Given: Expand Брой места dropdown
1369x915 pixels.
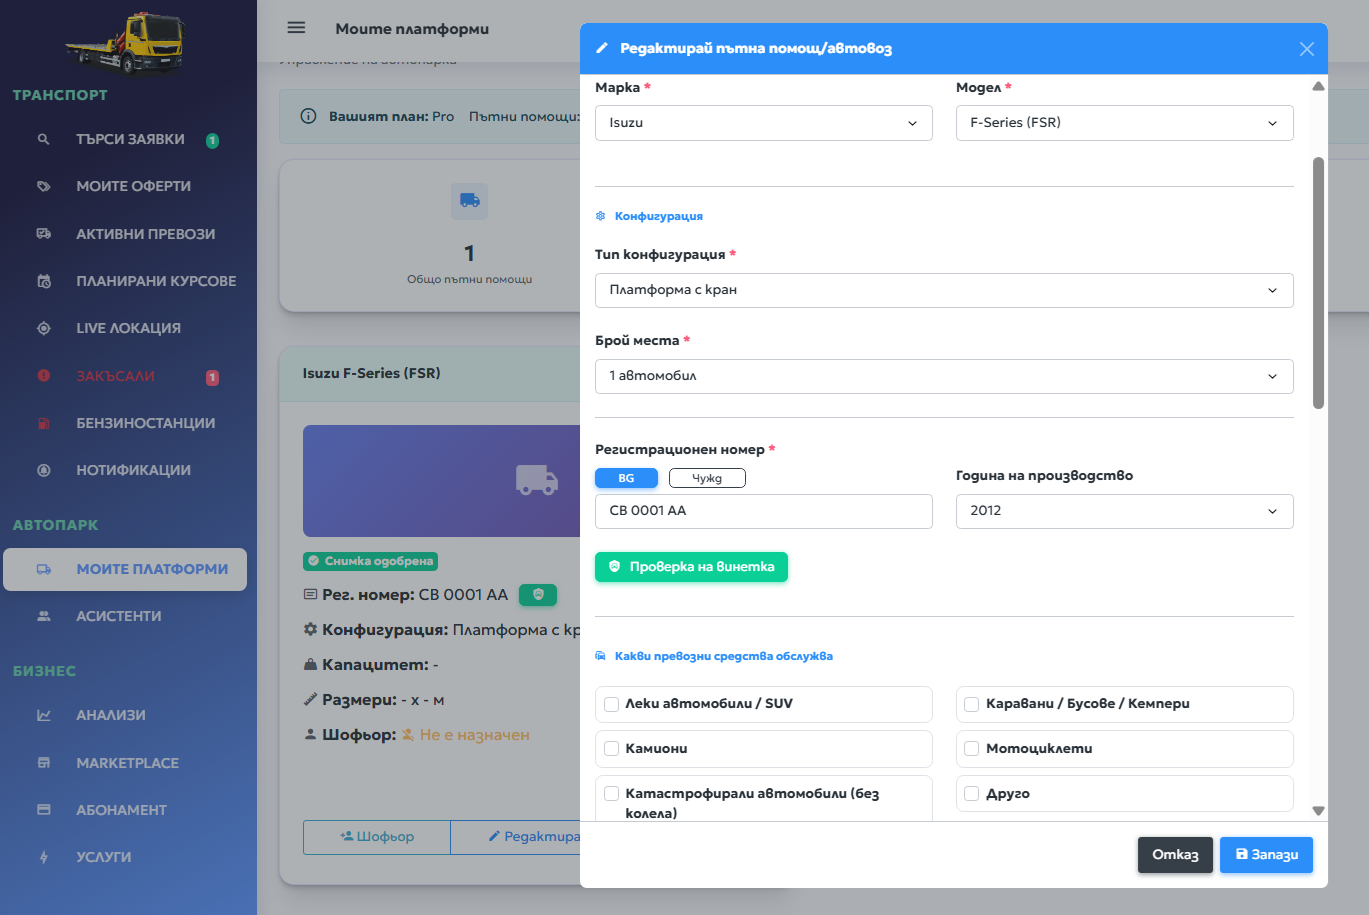Looking at the screenshot, I should pos(944,376).
